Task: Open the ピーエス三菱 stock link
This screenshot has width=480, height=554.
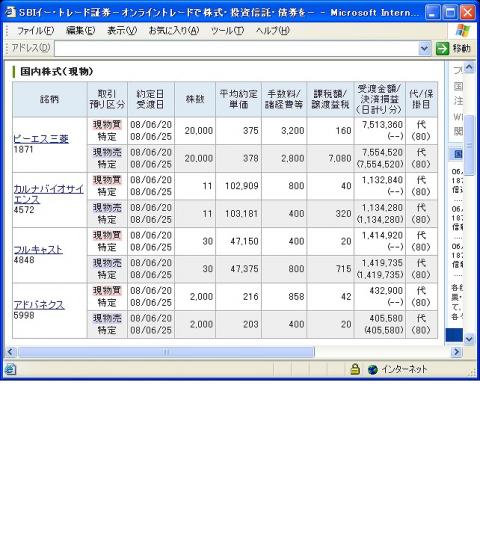Action: (41, 139)
